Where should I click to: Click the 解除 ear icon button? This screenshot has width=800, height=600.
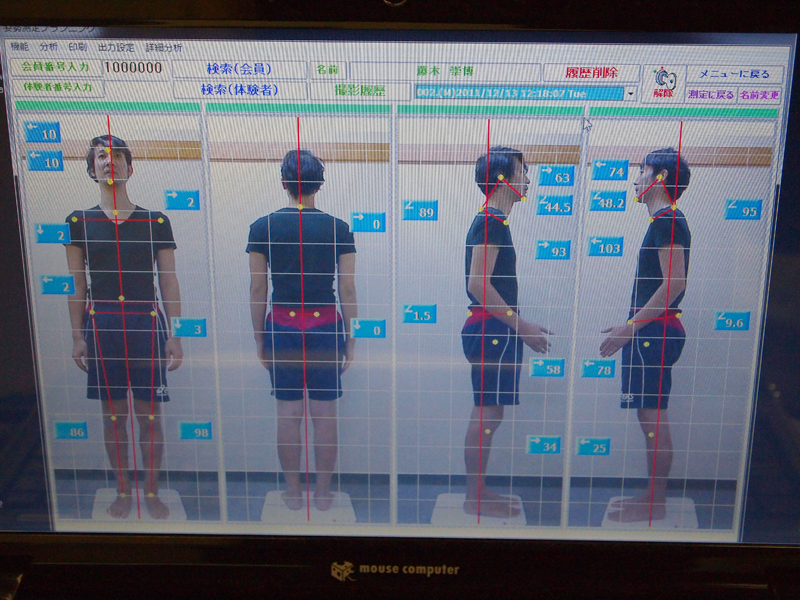[x=663, y=81]
